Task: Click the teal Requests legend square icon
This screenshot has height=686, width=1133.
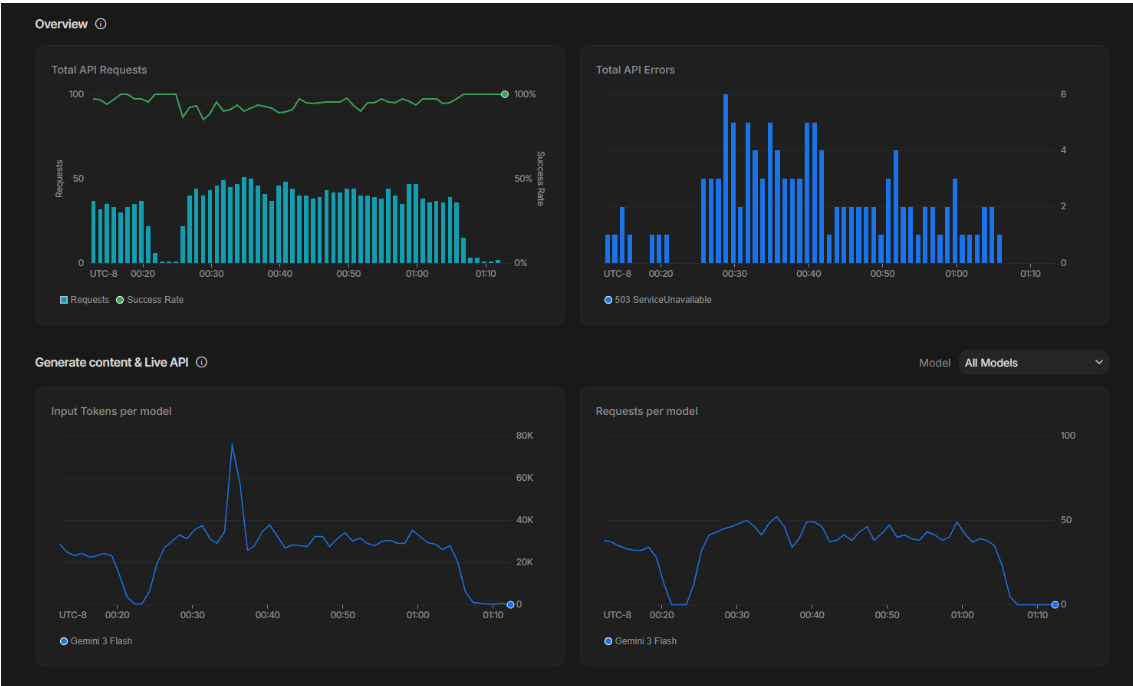Action: [x=64, y=300]
